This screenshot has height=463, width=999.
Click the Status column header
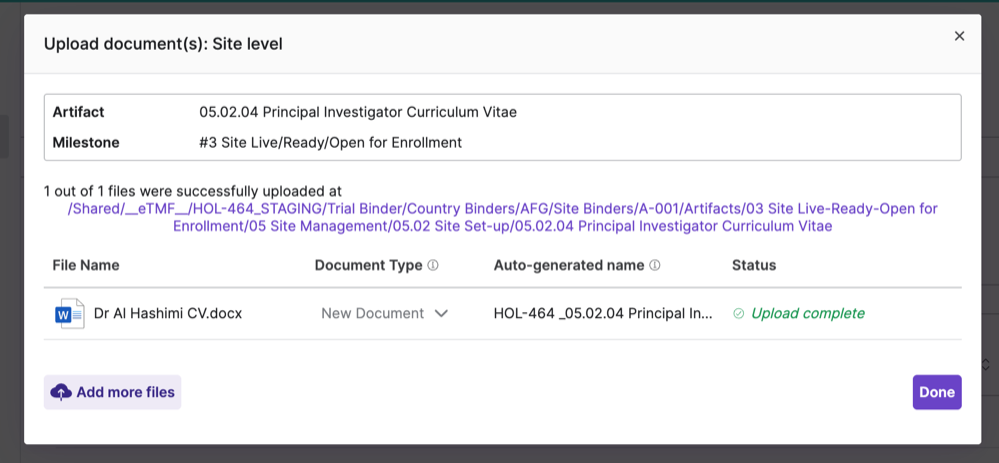pos(754,265)
